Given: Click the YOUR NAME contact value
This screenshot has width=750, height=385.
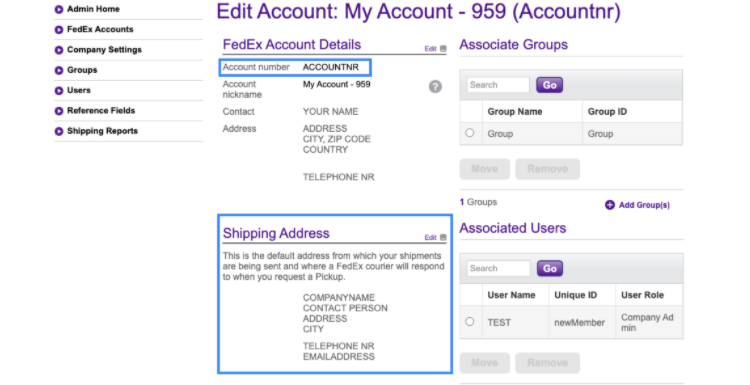Looking at the screenshot, I should click(x=330, y=112).
